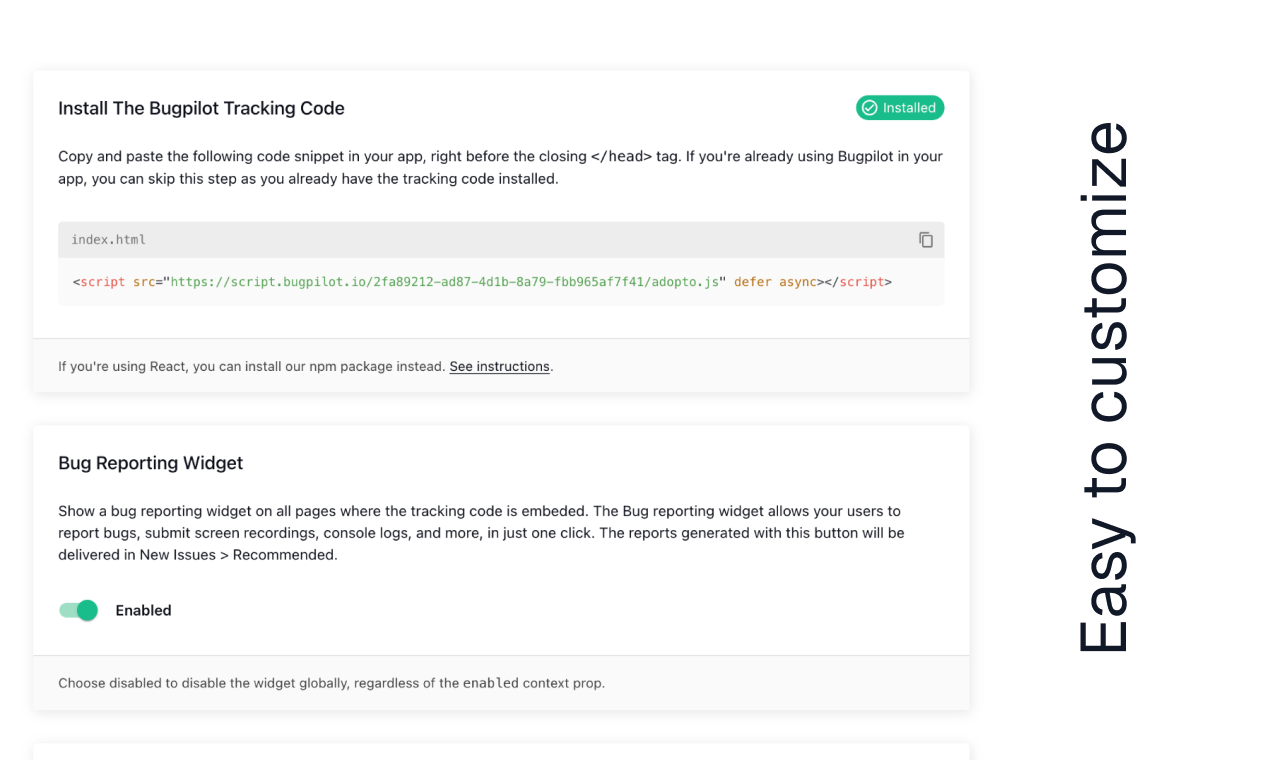Select the Bug Reporting Widget heading
This screenshot has height=760, width=1270.
[151, 463]
